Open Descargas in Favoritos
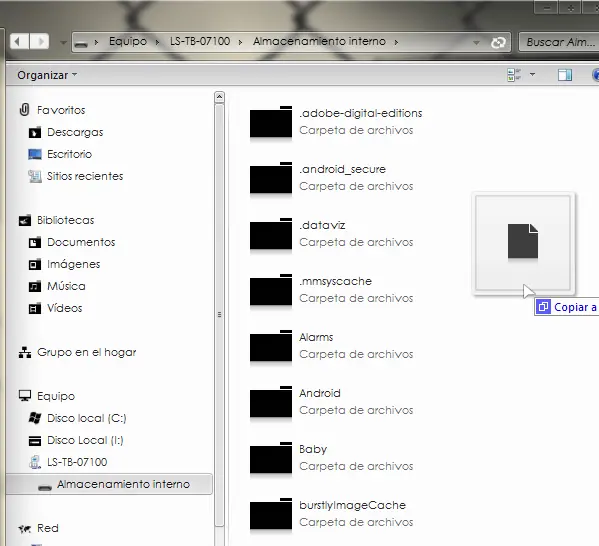This screenshot has height=546, width=599. (x=75, y=132)
